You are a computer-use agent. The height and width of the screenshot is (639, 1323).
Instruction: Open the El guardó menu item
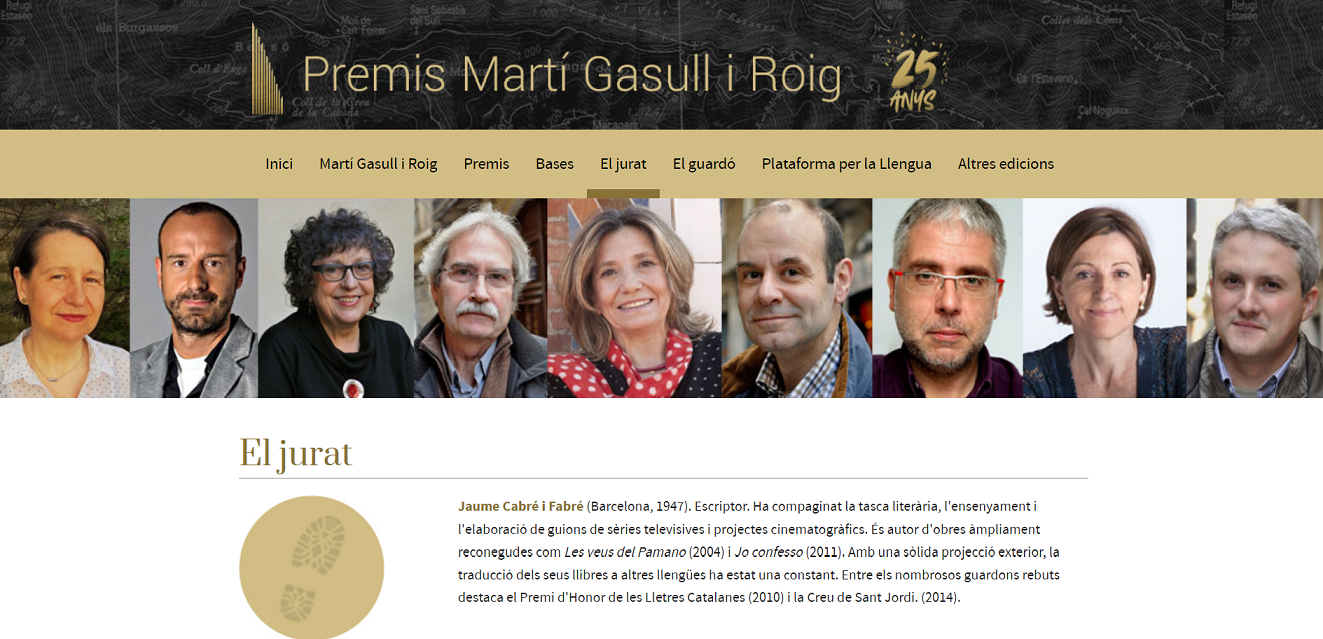click(704, 164)
